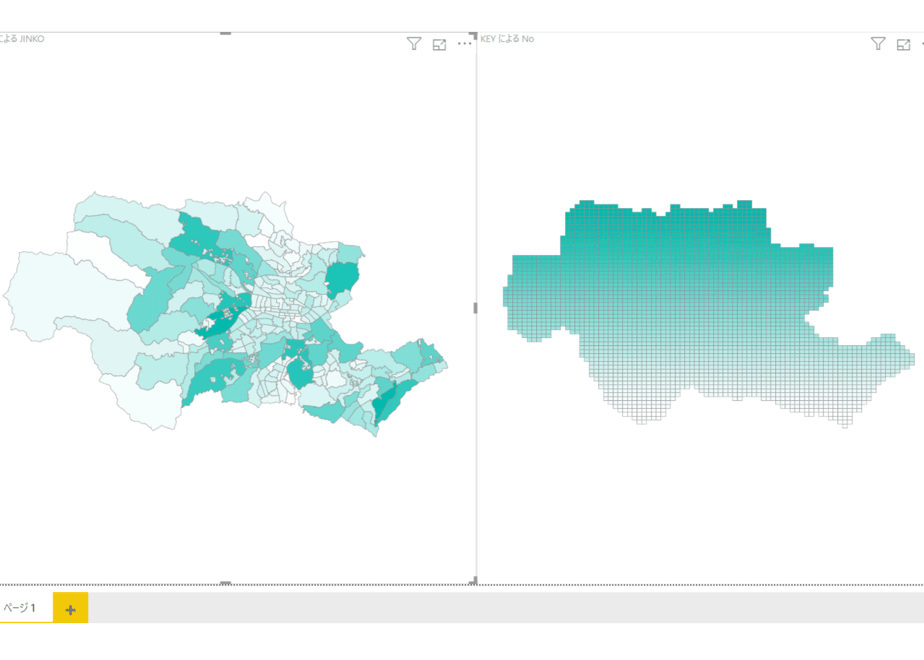Viewport: 924px width, 660px height.
Task: Click bottom-center resize handle of JINKO visual
Action: tap(225, 583)
